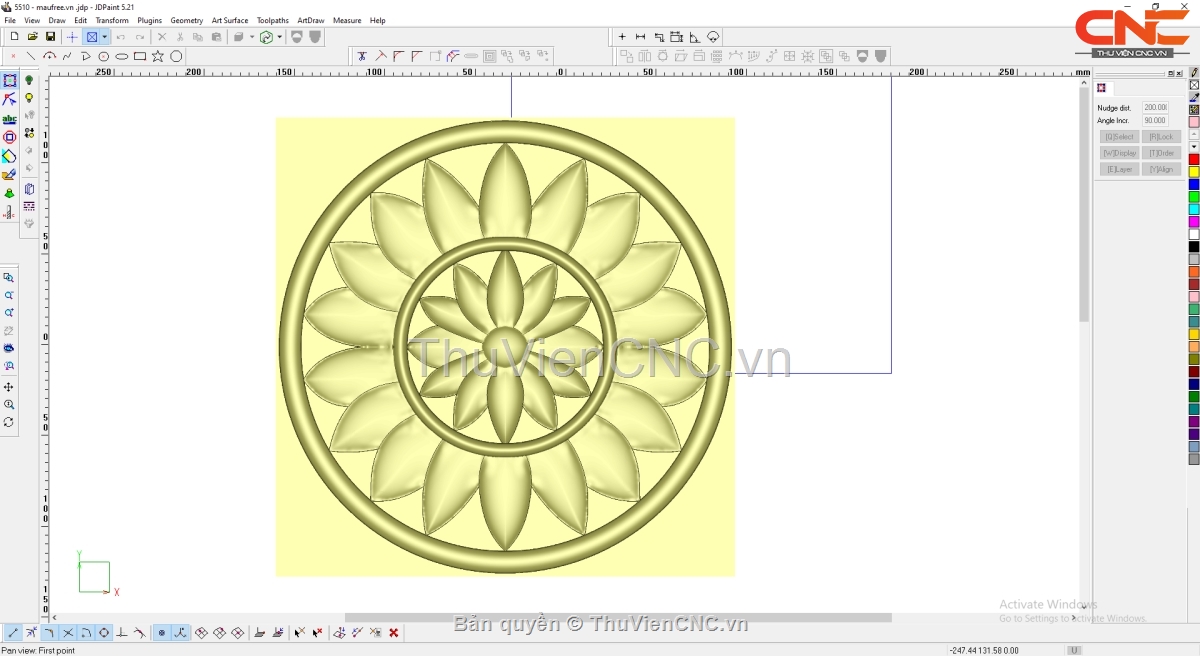Click the light bulb icon in left toolbar

(29, 98)
